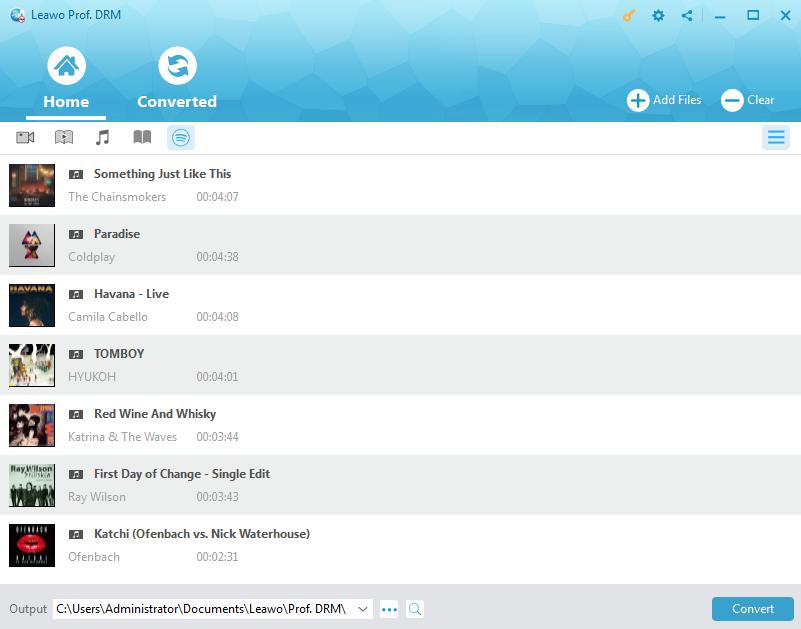This screenshot has height=629, width=801.
Task: Click the Add Files button
Action: (x=663, y=100)
